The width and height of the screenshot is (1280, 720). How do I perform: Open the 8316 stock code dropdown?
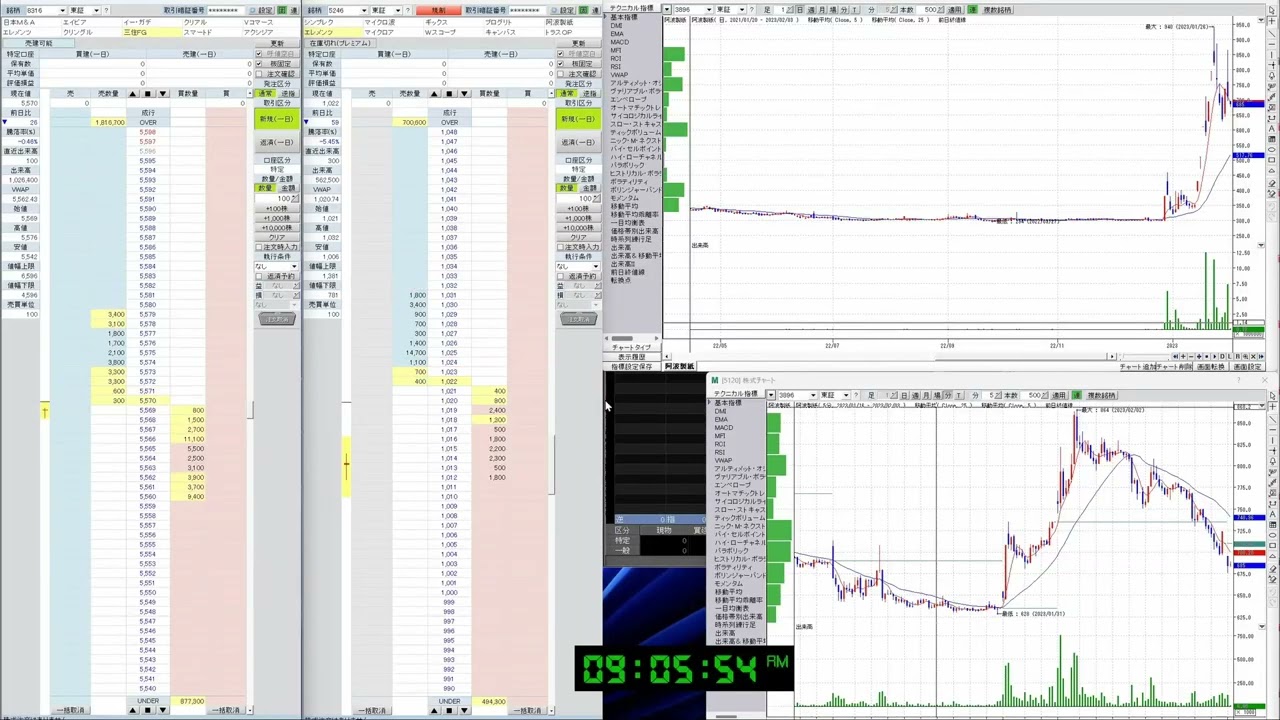point(62,10)
